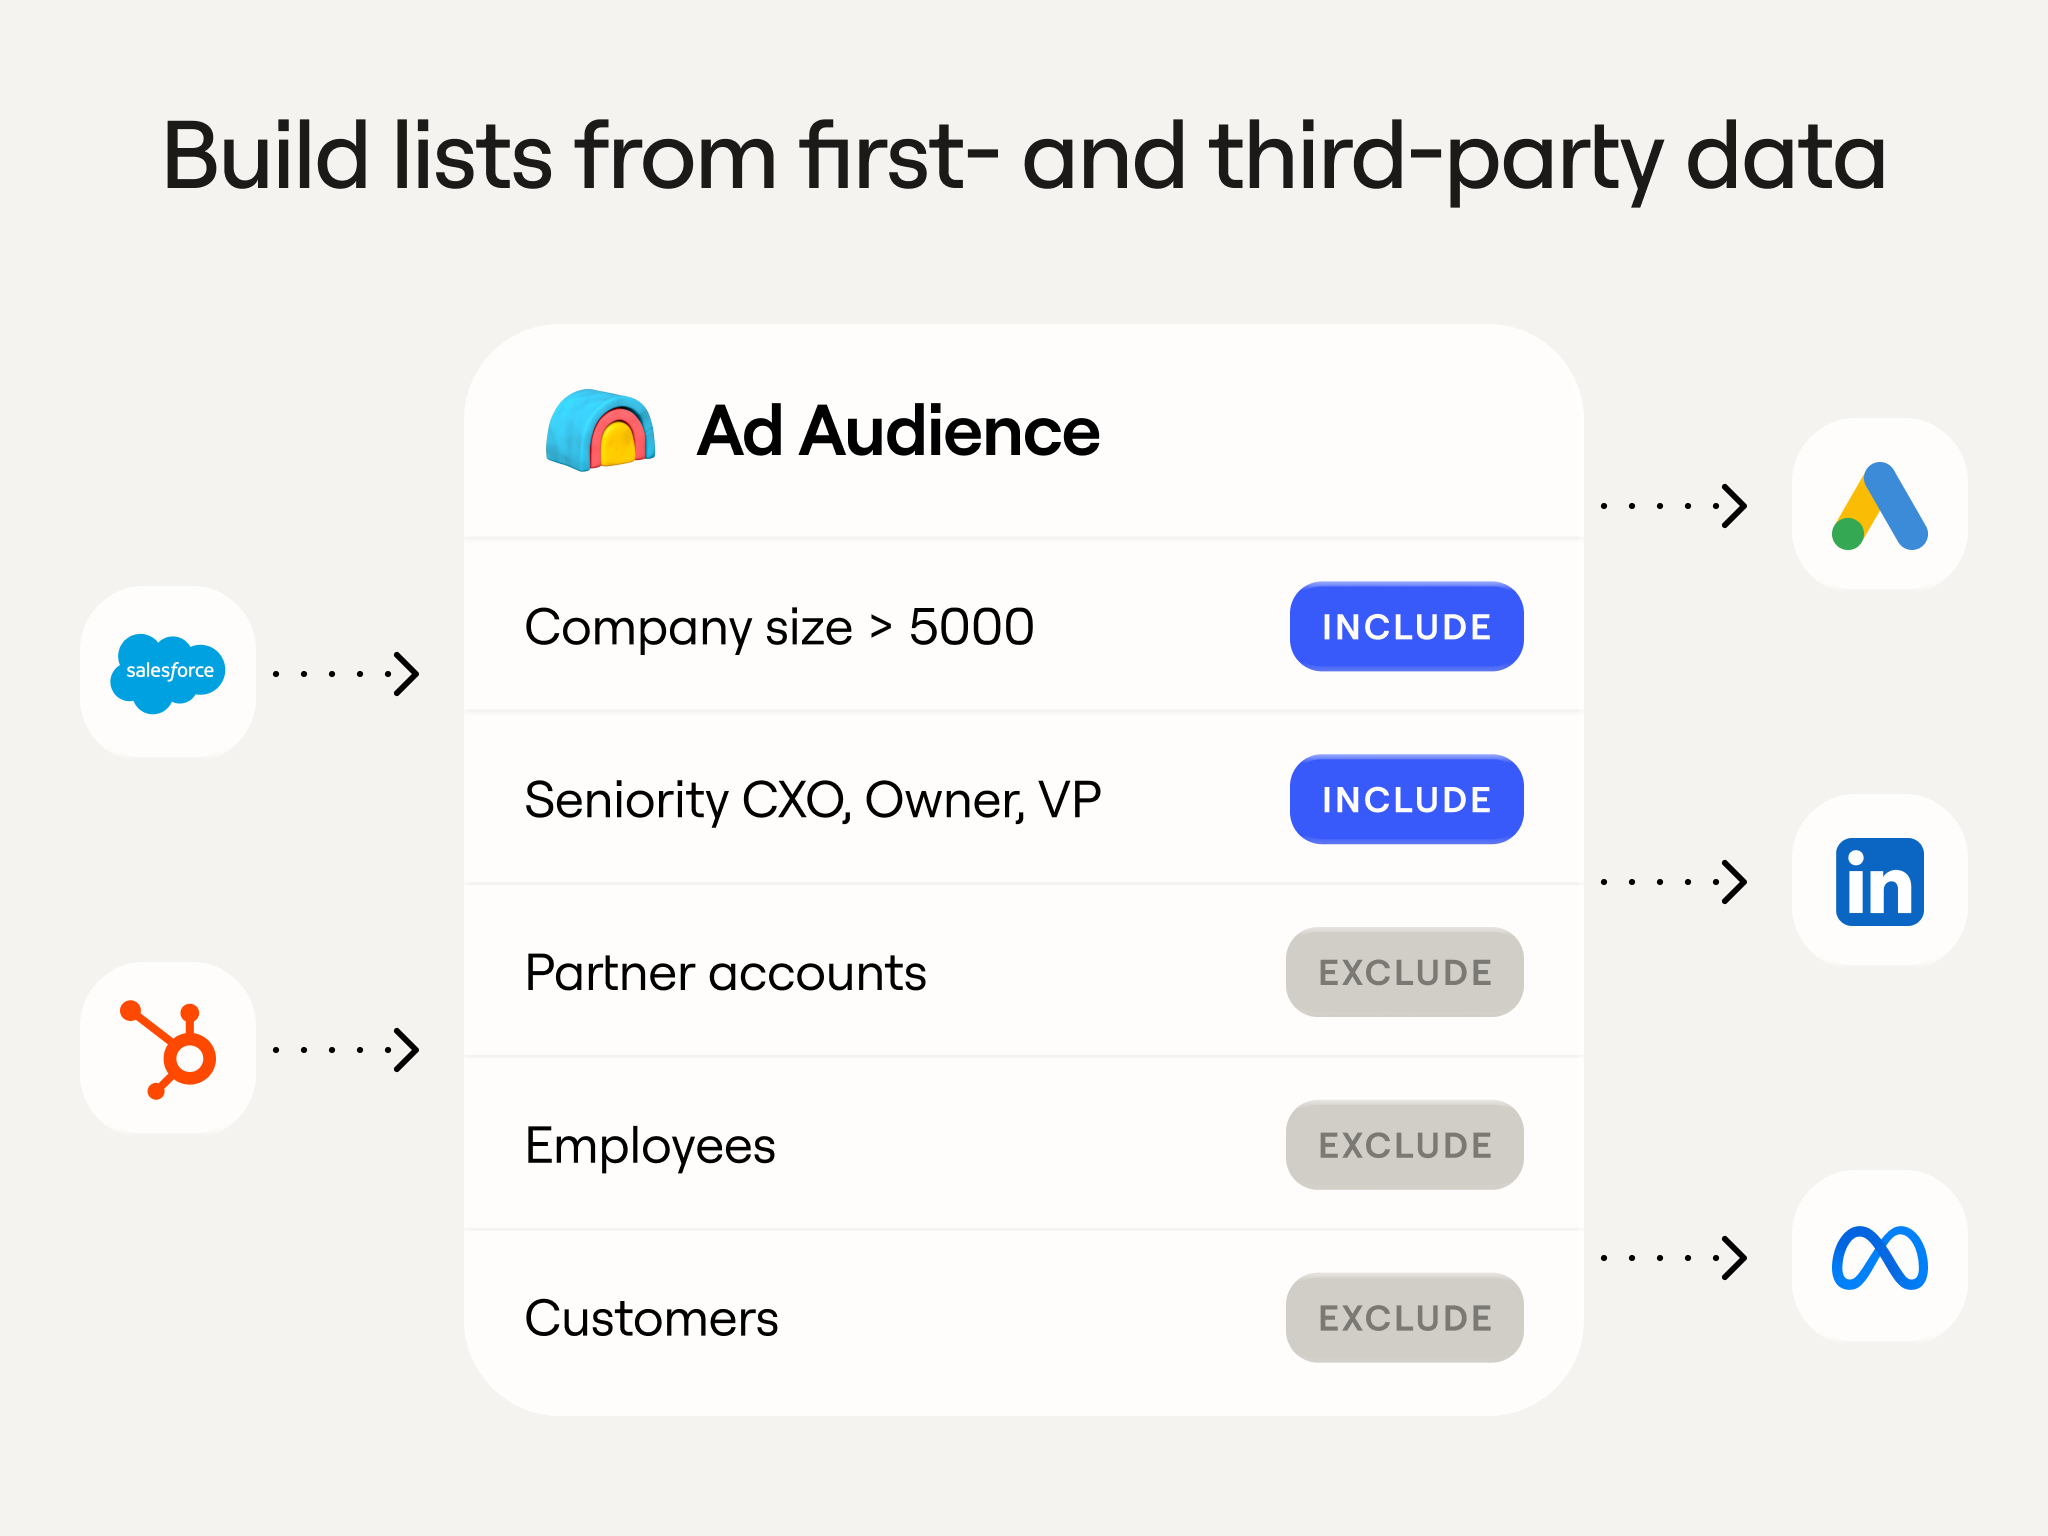The image size is (2048, 1536).
Task: Click the Meta infinity logo
Action: [1880, 1257]
